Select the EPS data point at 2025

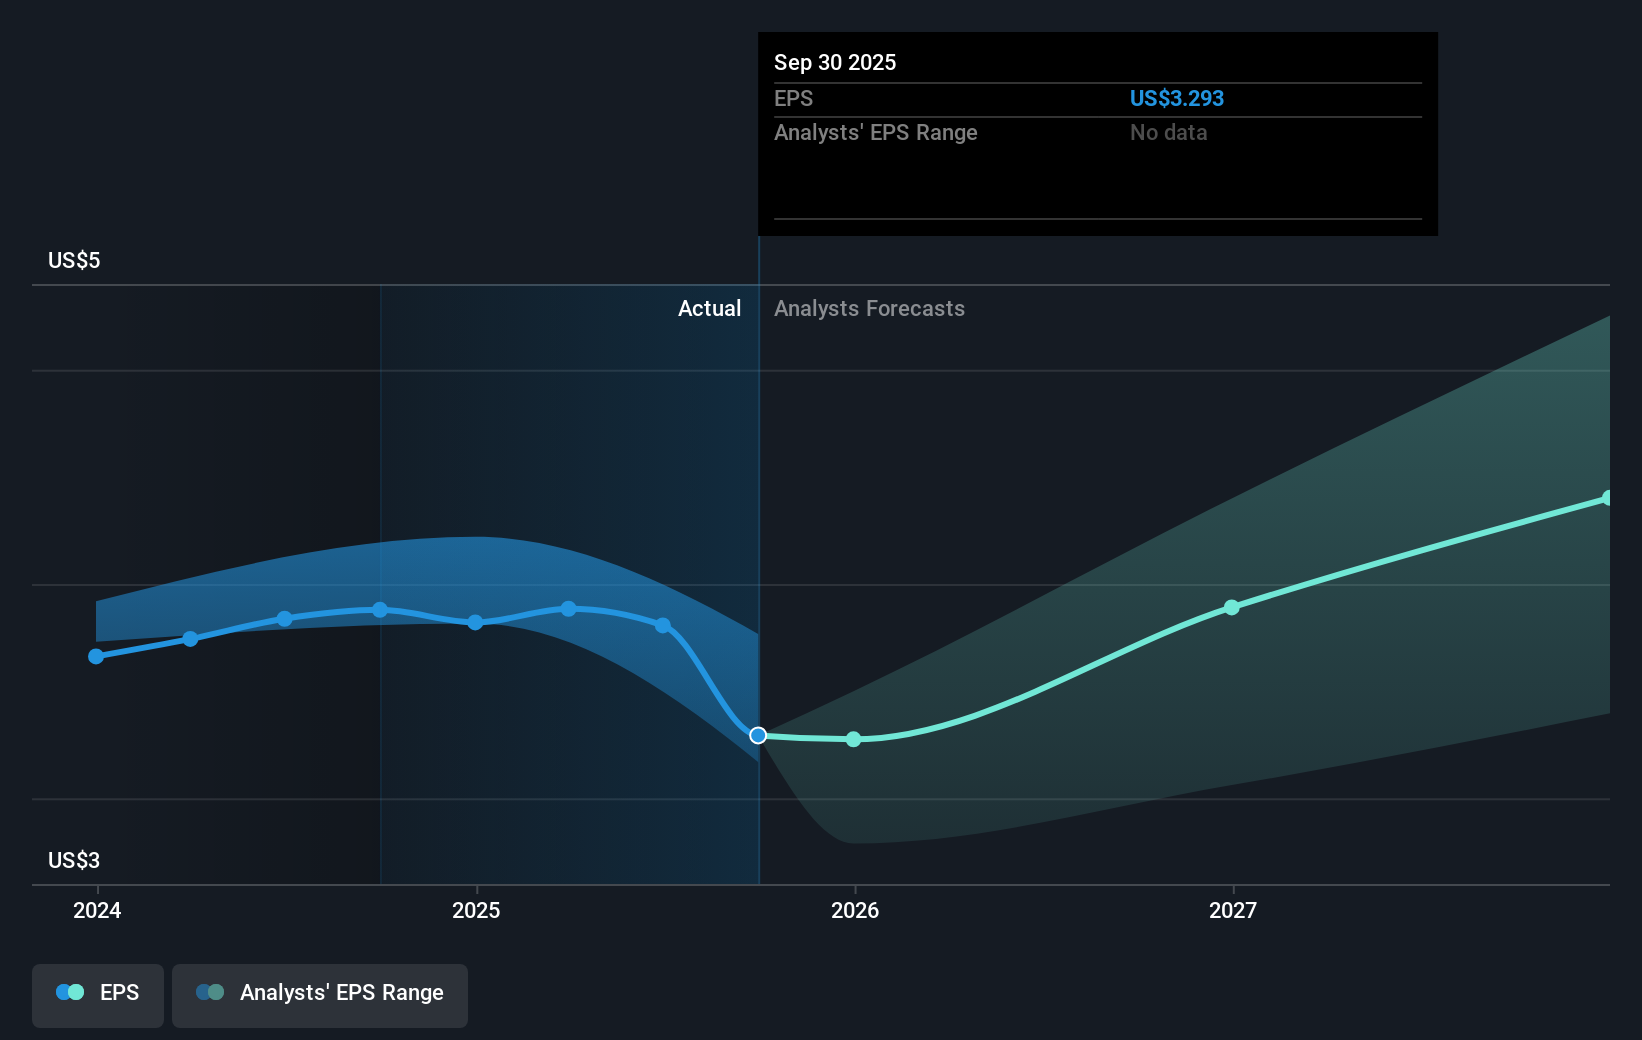click(475, 622)
